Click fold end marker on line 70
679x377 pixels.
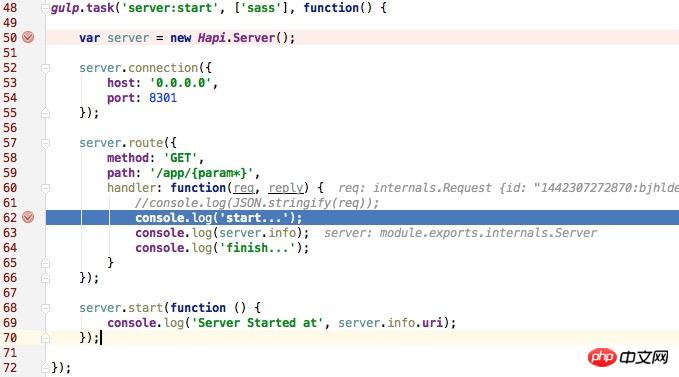pyautogui.click(x=45, y=338)
